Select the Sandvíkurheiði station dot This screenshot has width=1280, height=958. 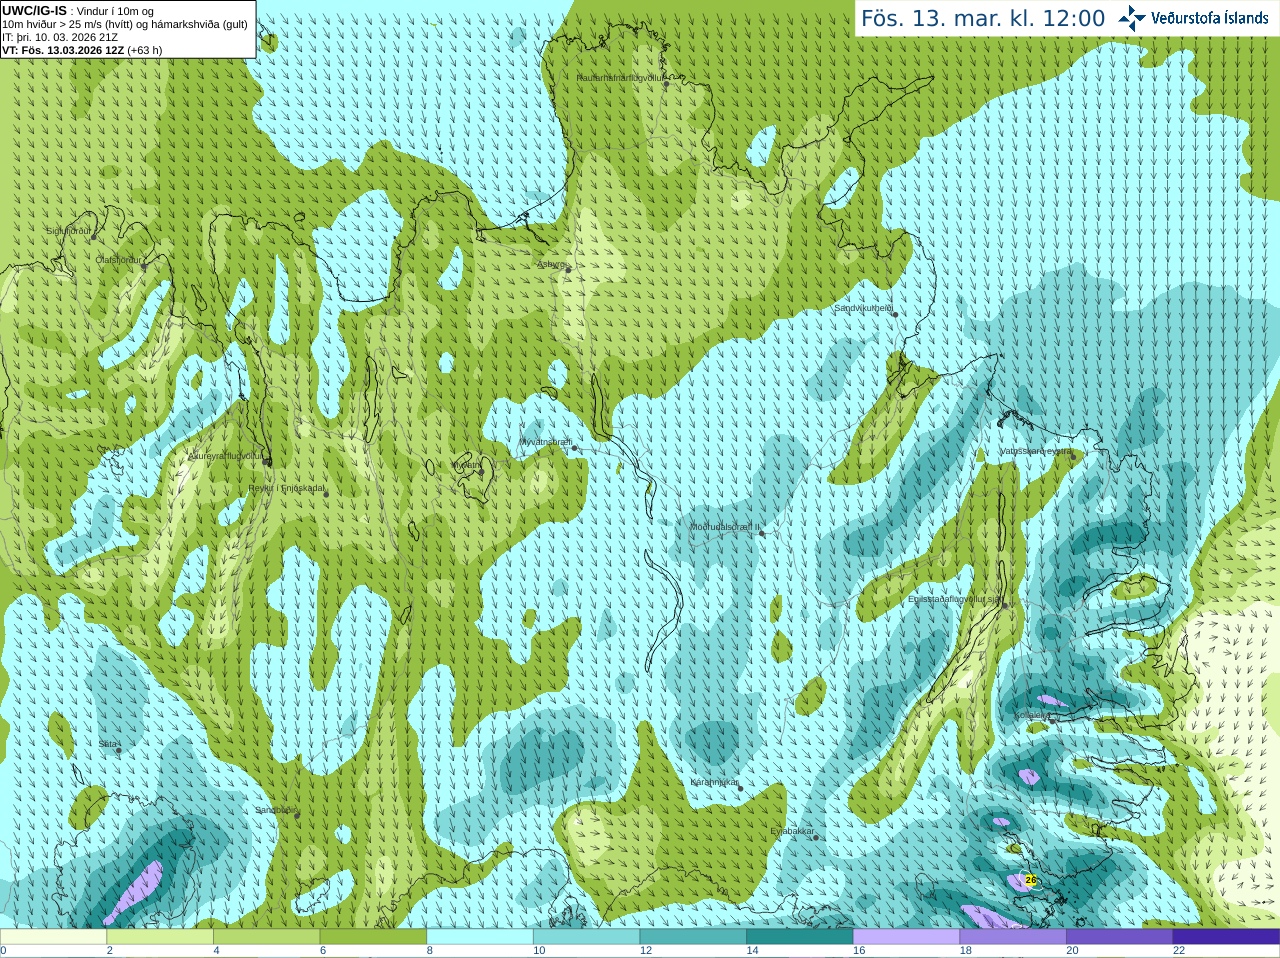tap(895, 315)
